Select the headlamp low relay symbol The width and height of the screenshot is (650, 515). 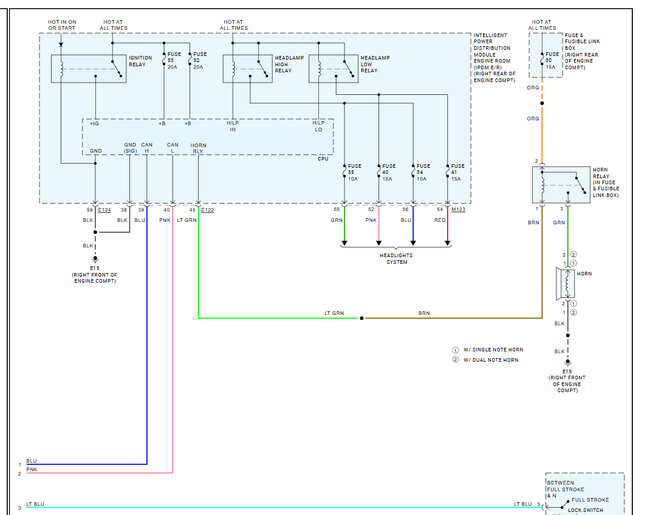pos(333,68)
